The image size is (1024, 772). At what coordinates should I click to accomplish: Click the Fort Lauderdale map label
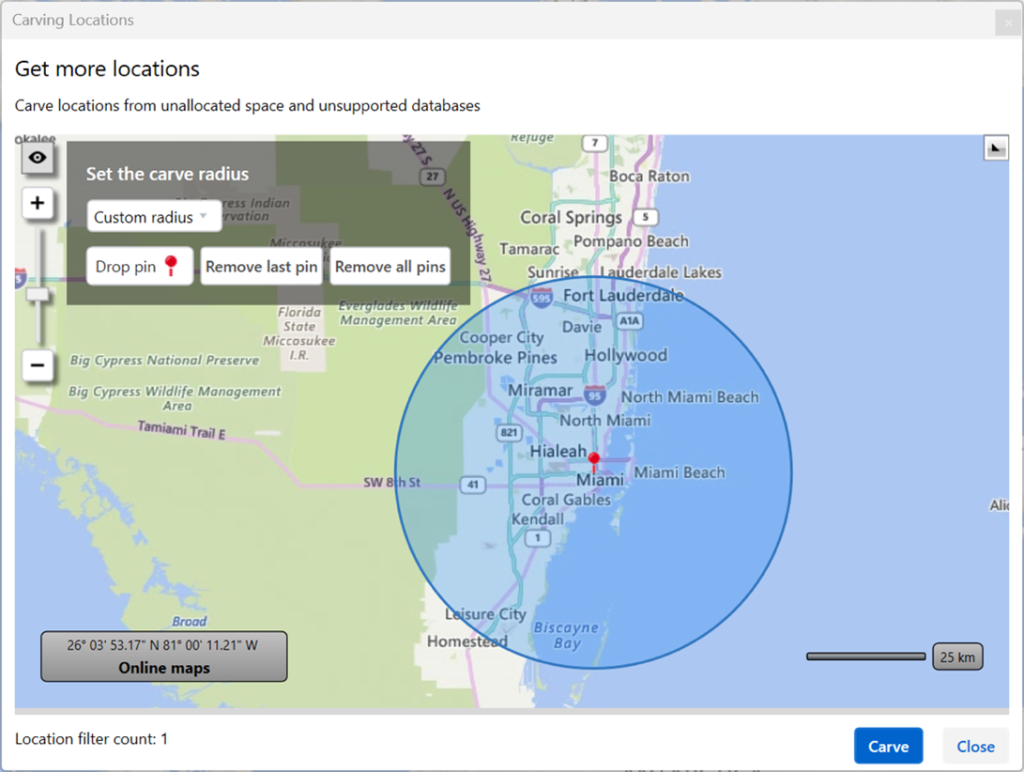click(x=623, y=296)
